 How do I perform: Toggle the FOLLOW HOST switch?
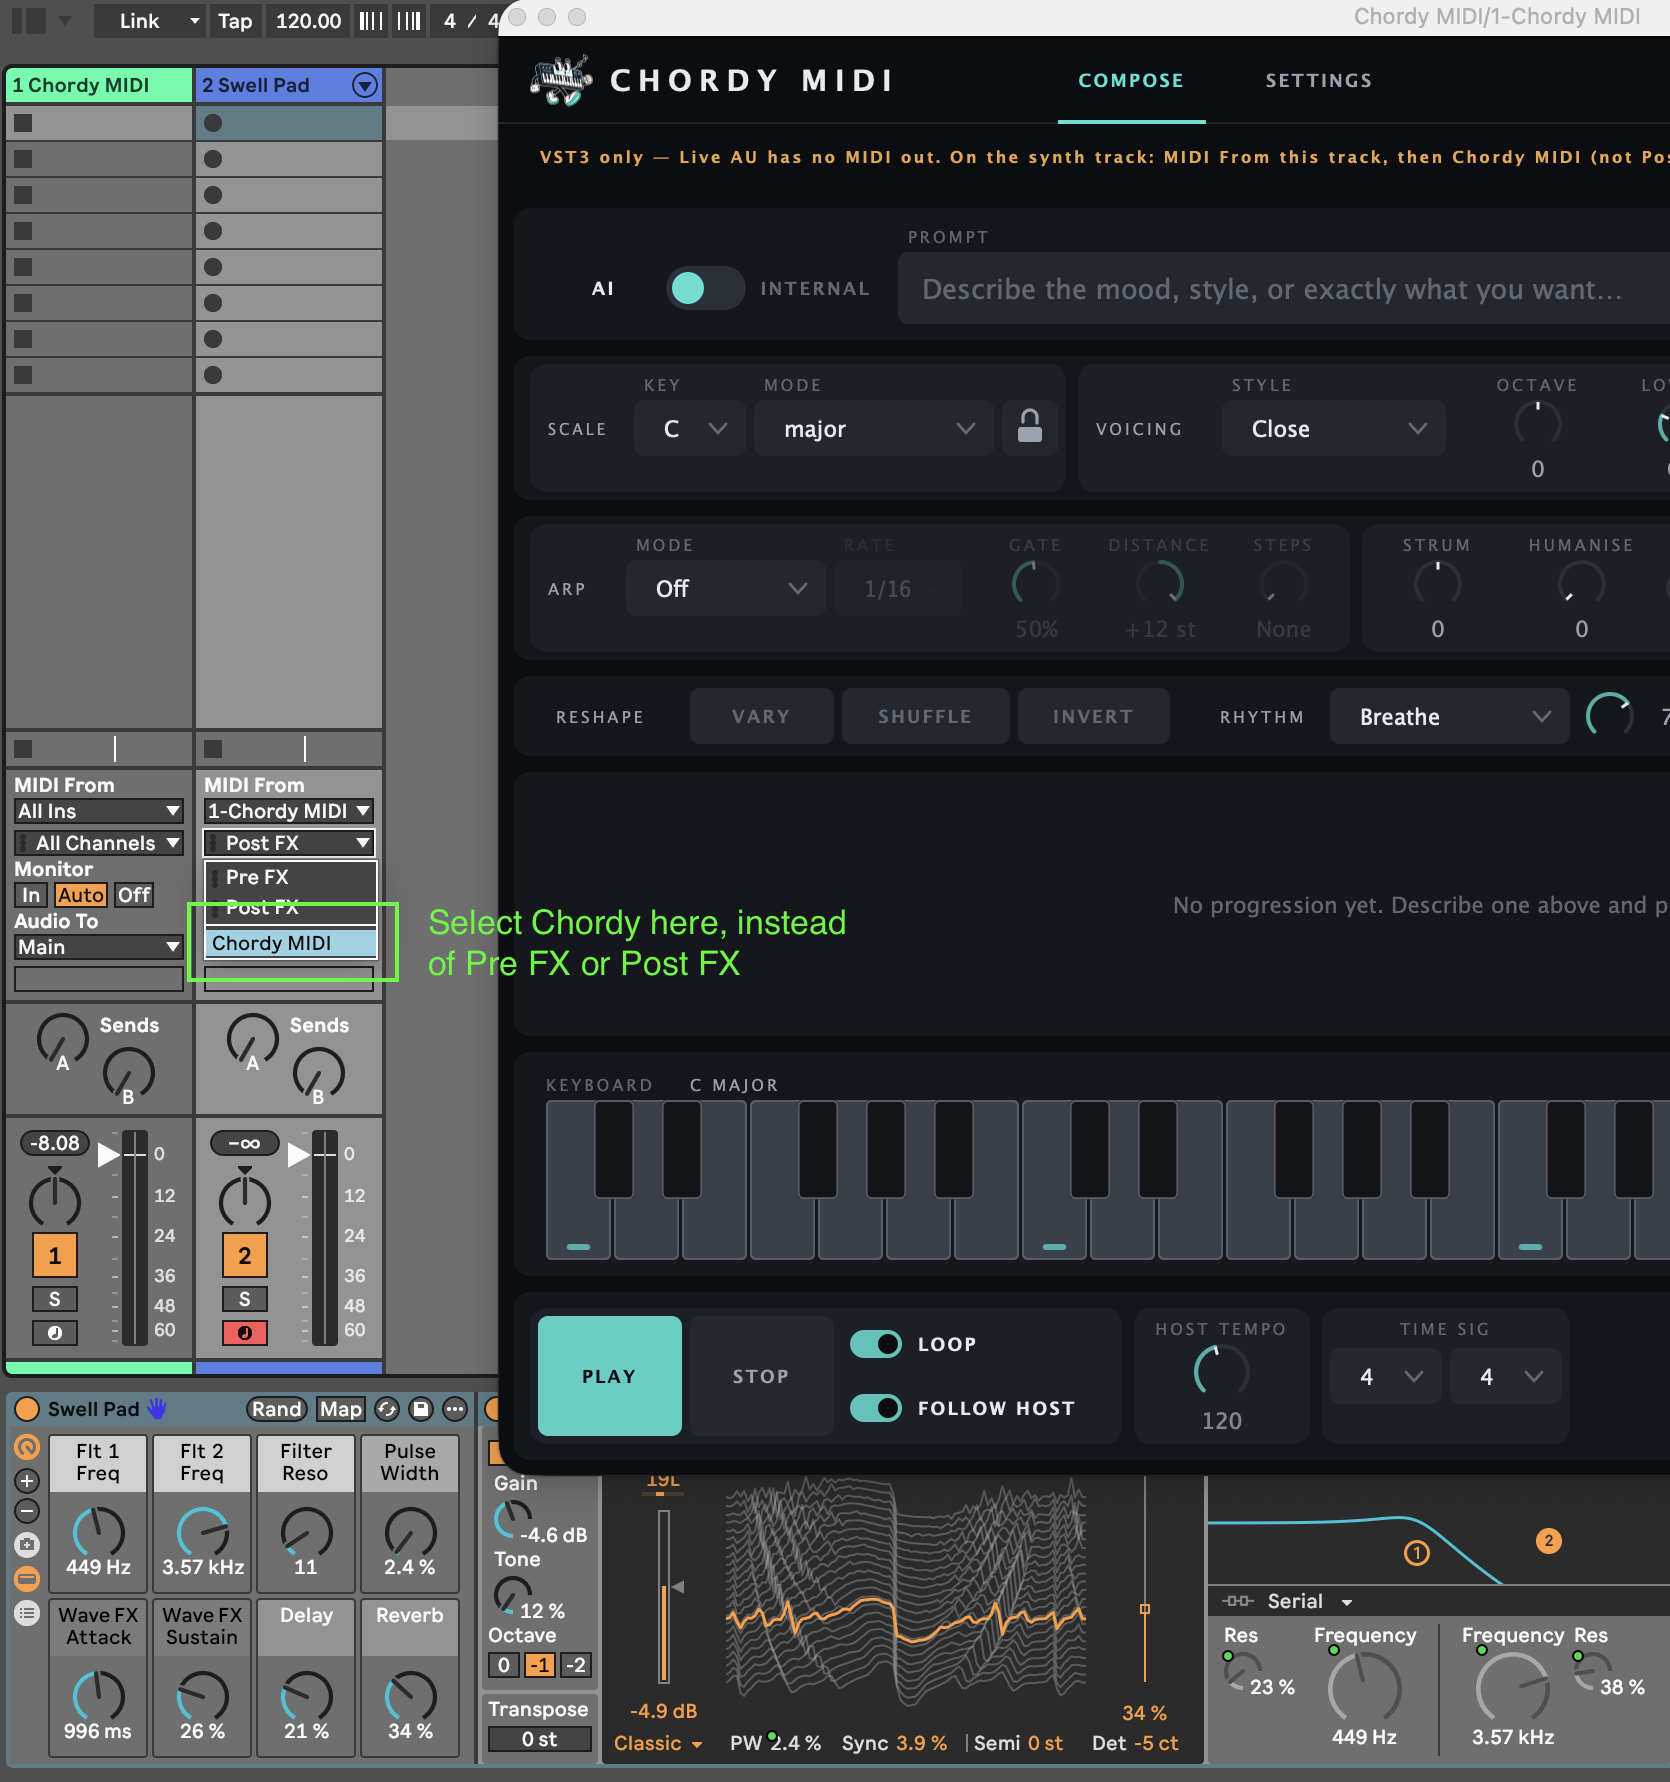coord(875,1408)
